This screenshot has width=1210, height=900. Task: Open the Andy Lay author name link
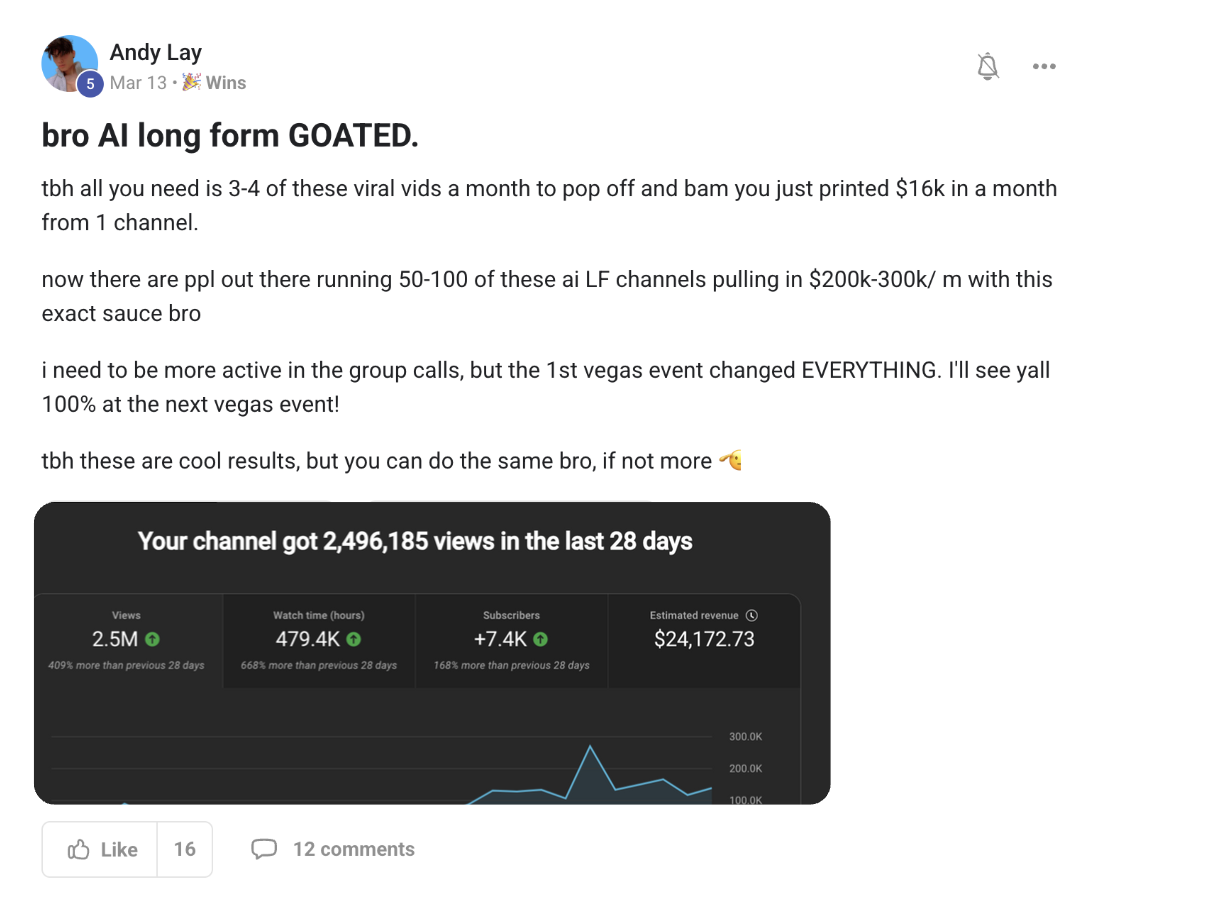coord(156,52)
